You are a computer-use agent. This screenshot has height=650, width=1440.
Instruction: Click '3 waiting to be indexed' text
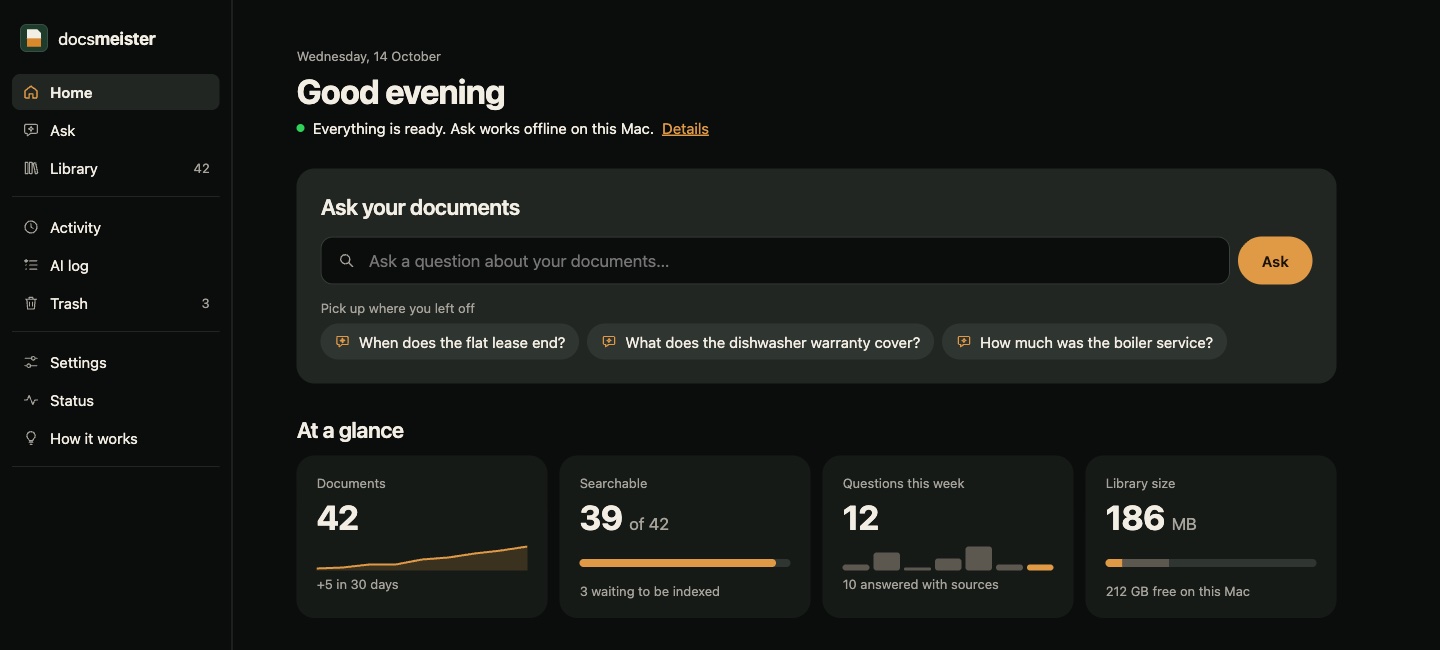[x=650, y=591]
